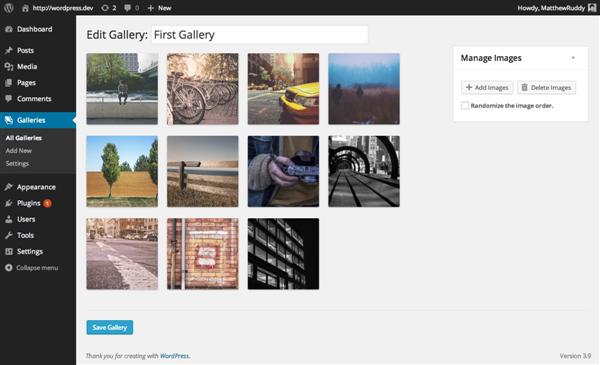Open the New content dropdown
600x365 pixels.
coord(159,8)
